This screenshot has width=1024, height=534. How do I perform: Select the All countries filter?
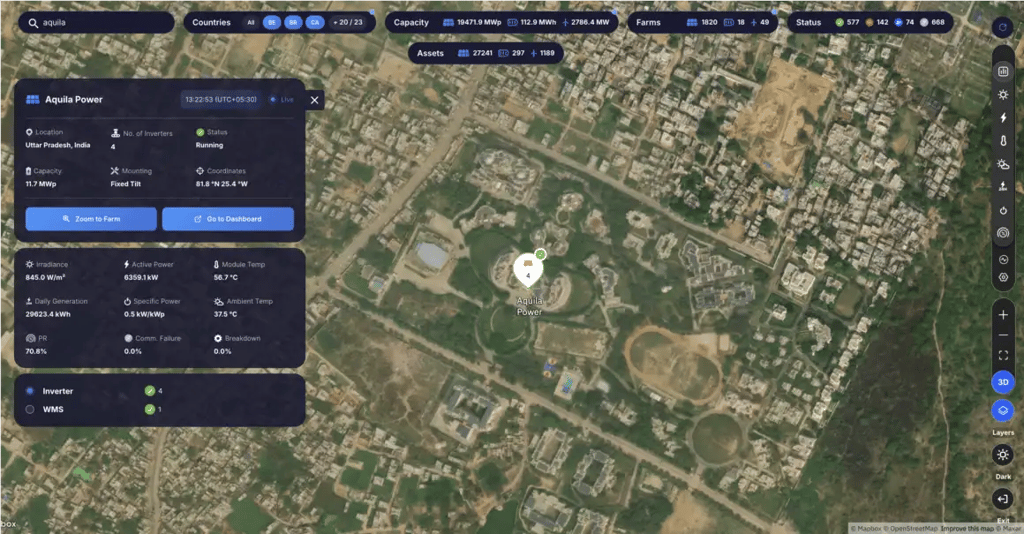coord(251,22)
